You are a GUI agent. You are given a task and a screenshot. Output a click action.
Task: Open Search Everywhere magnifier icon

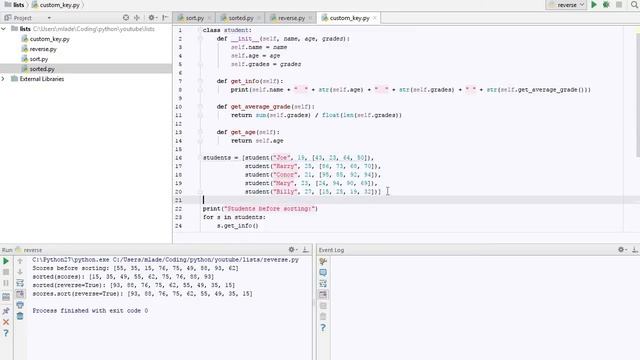(x=634, y=5)
